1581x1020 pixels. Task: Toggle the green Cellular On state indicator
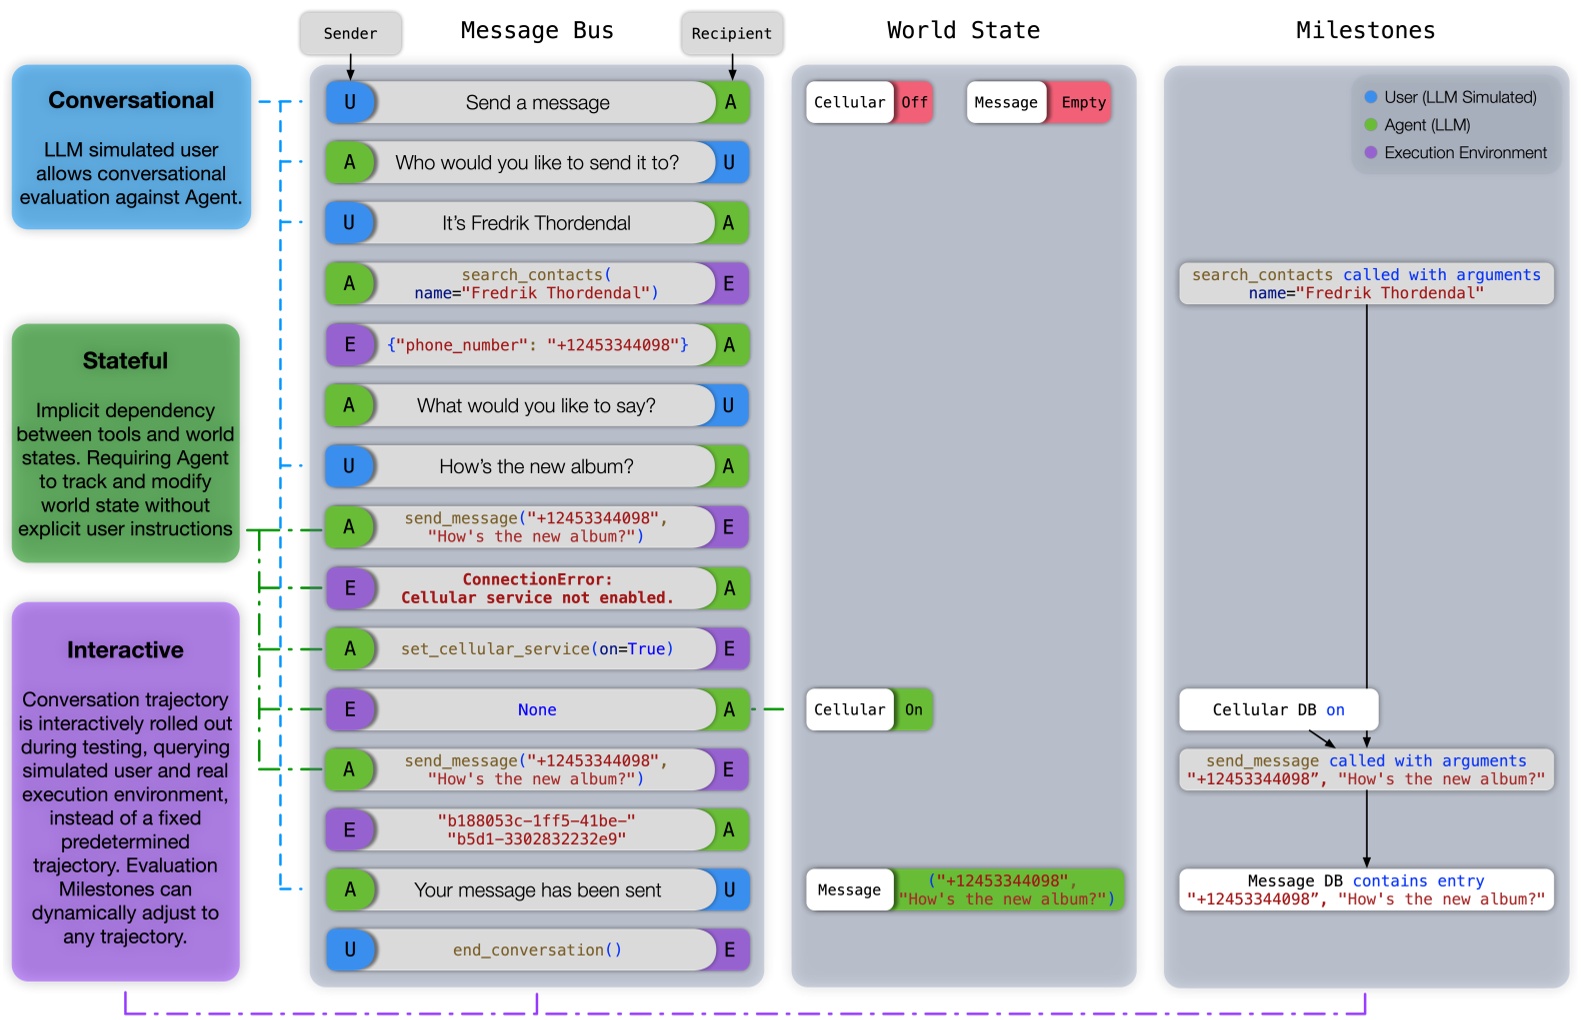tap(913, 710)
